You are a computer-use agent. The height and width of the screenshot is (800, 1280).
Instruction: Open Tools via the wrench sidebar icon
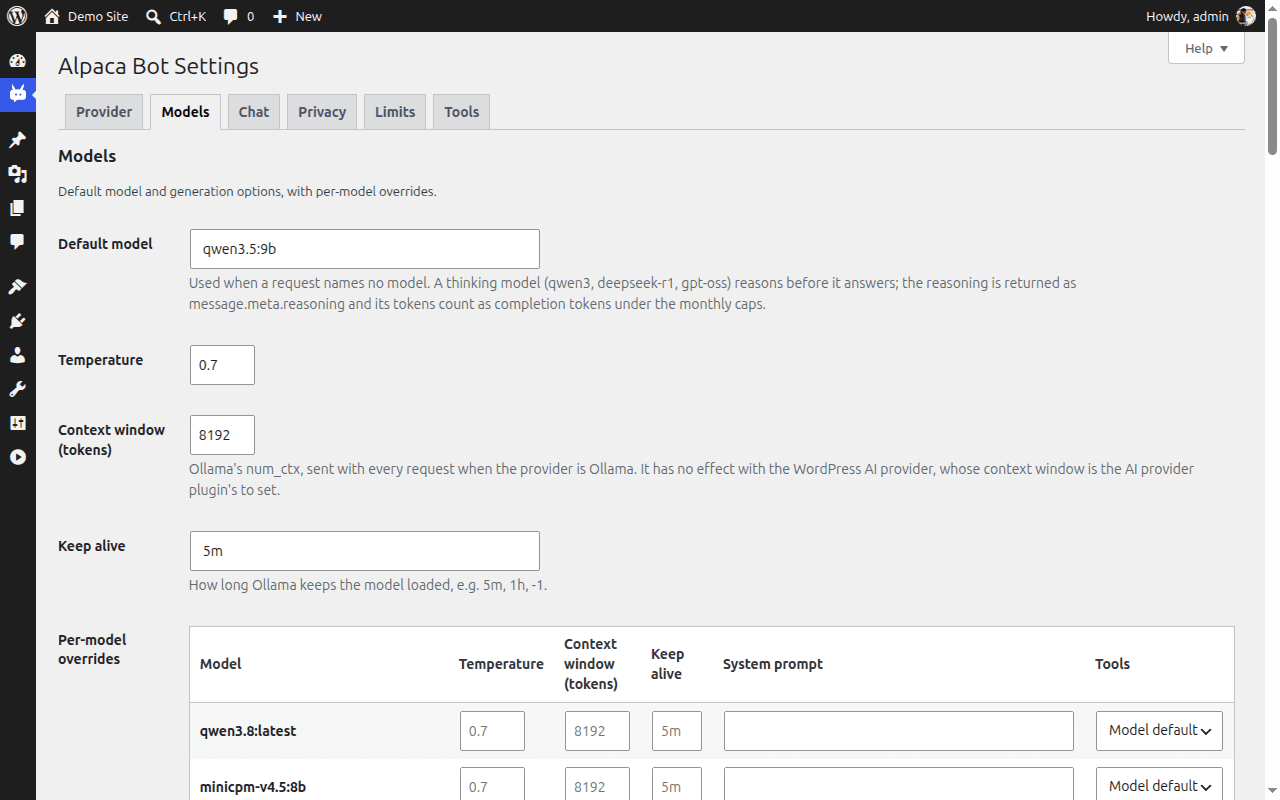click(x=17, y=389)
